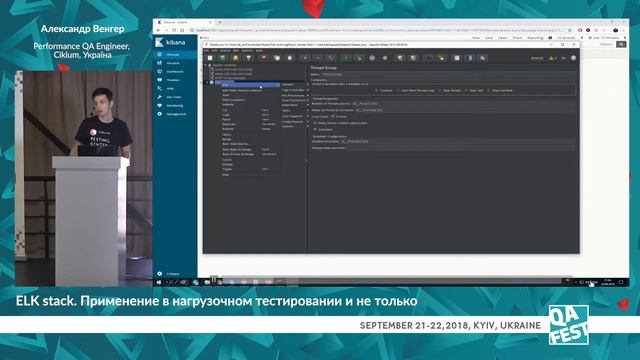Click the Start no pauses toolbar icon
Viewport: 640px width, 360px height.
click(x=359, y=58)
